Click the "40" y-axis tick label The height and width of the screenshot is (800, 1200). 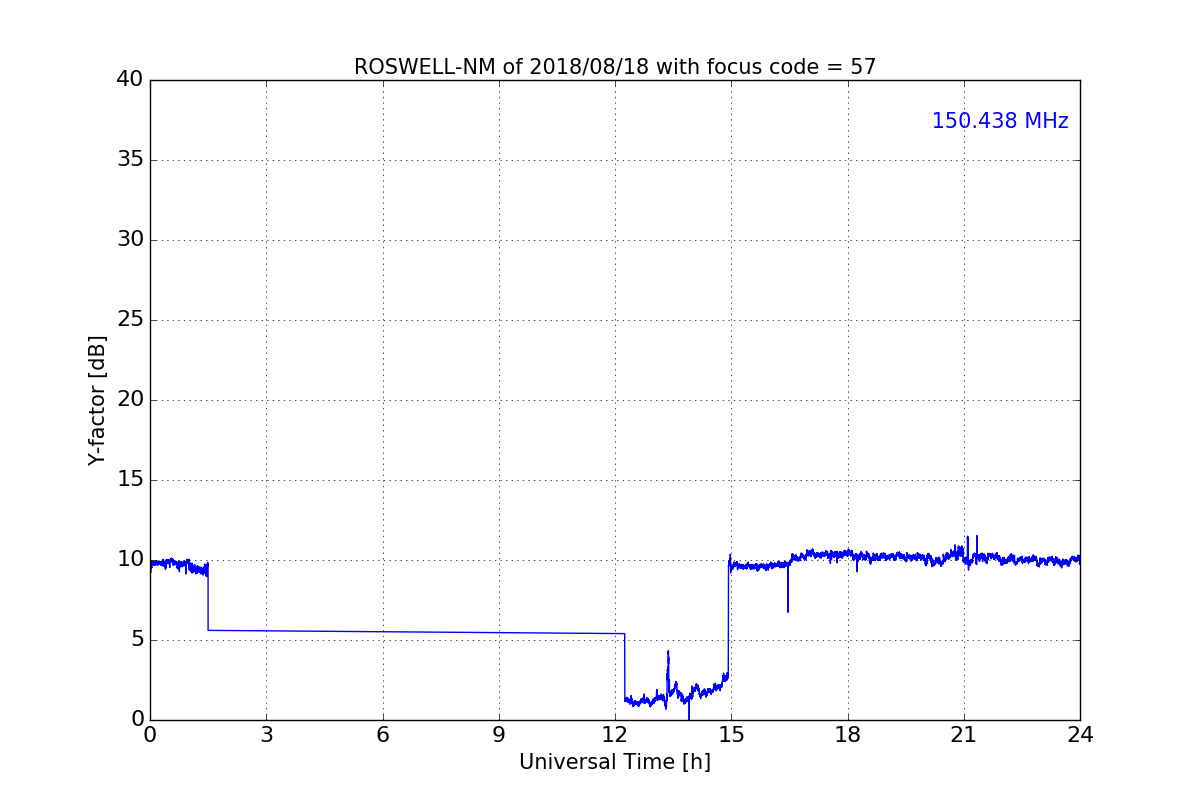coord(131,80)
